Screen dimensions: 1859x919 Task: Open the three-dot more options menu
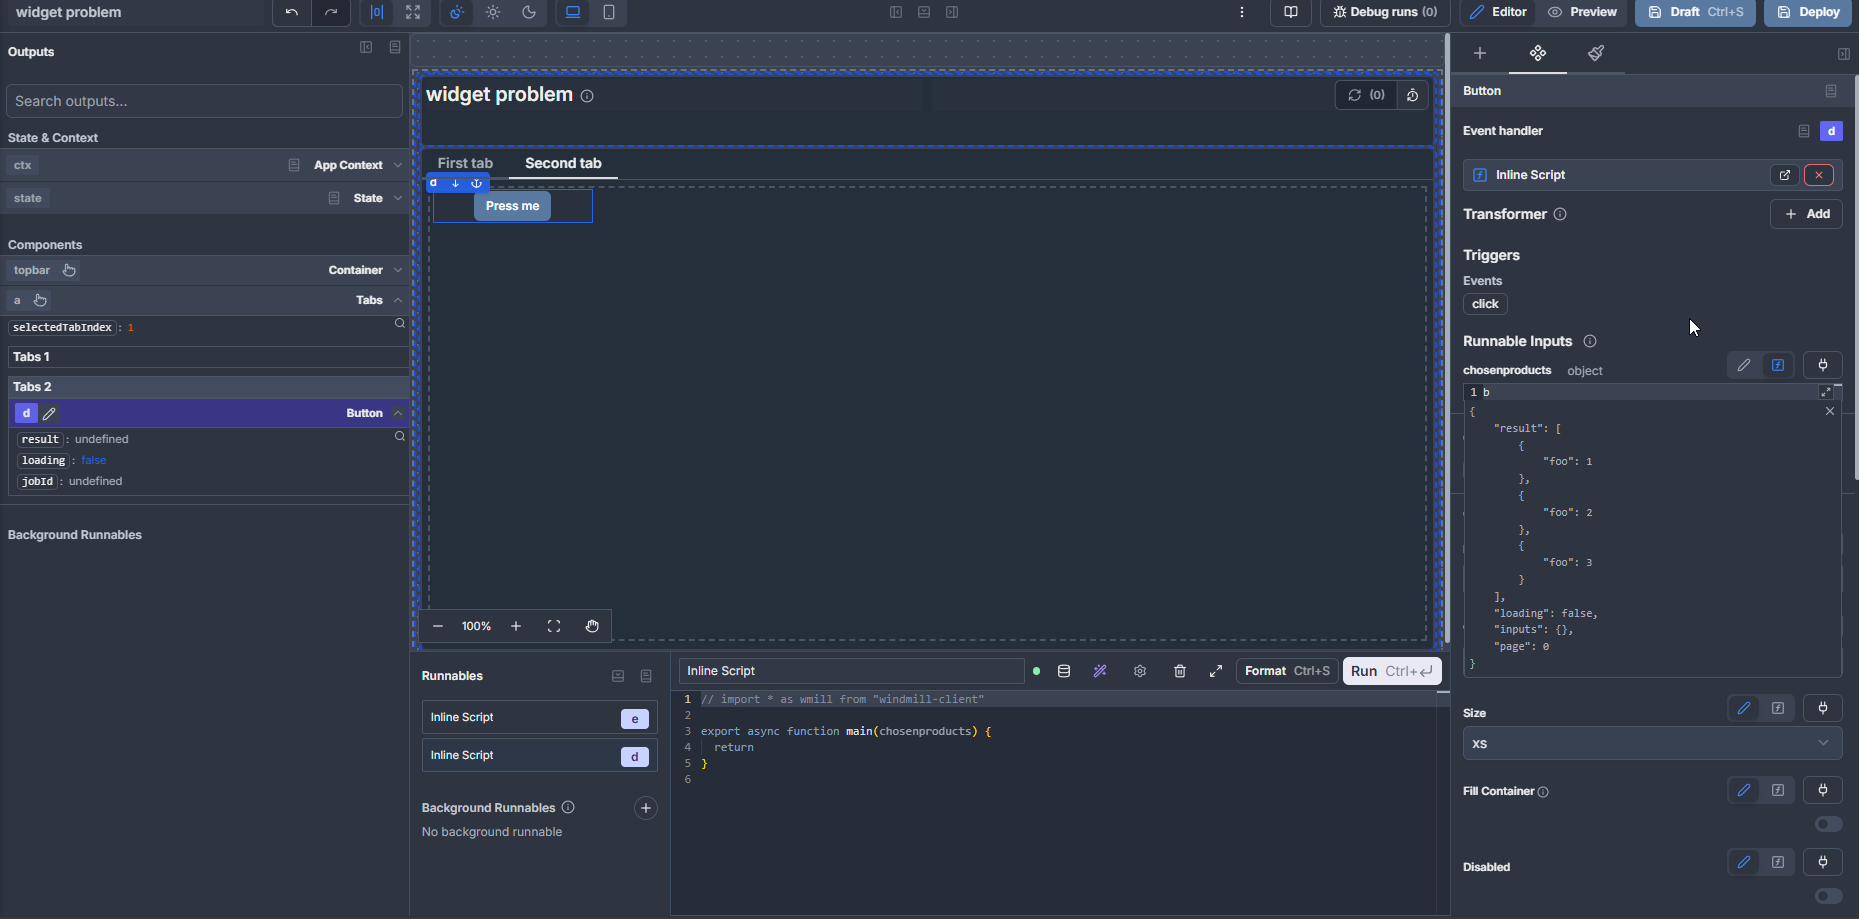(1242, 12)
